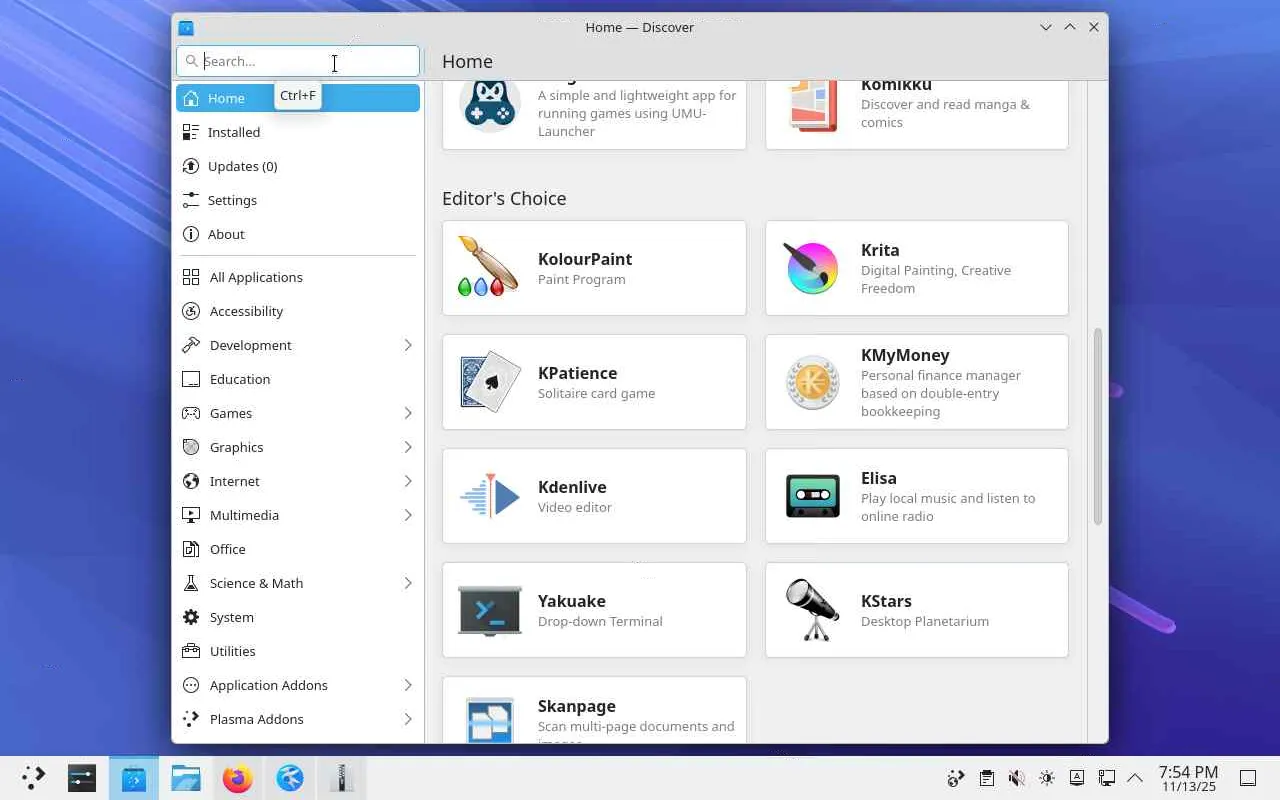The image size is (1280, 800).
Task: Click the Kdenlive video editor icon
Action: pyautogui.click(x=488, y=495)
